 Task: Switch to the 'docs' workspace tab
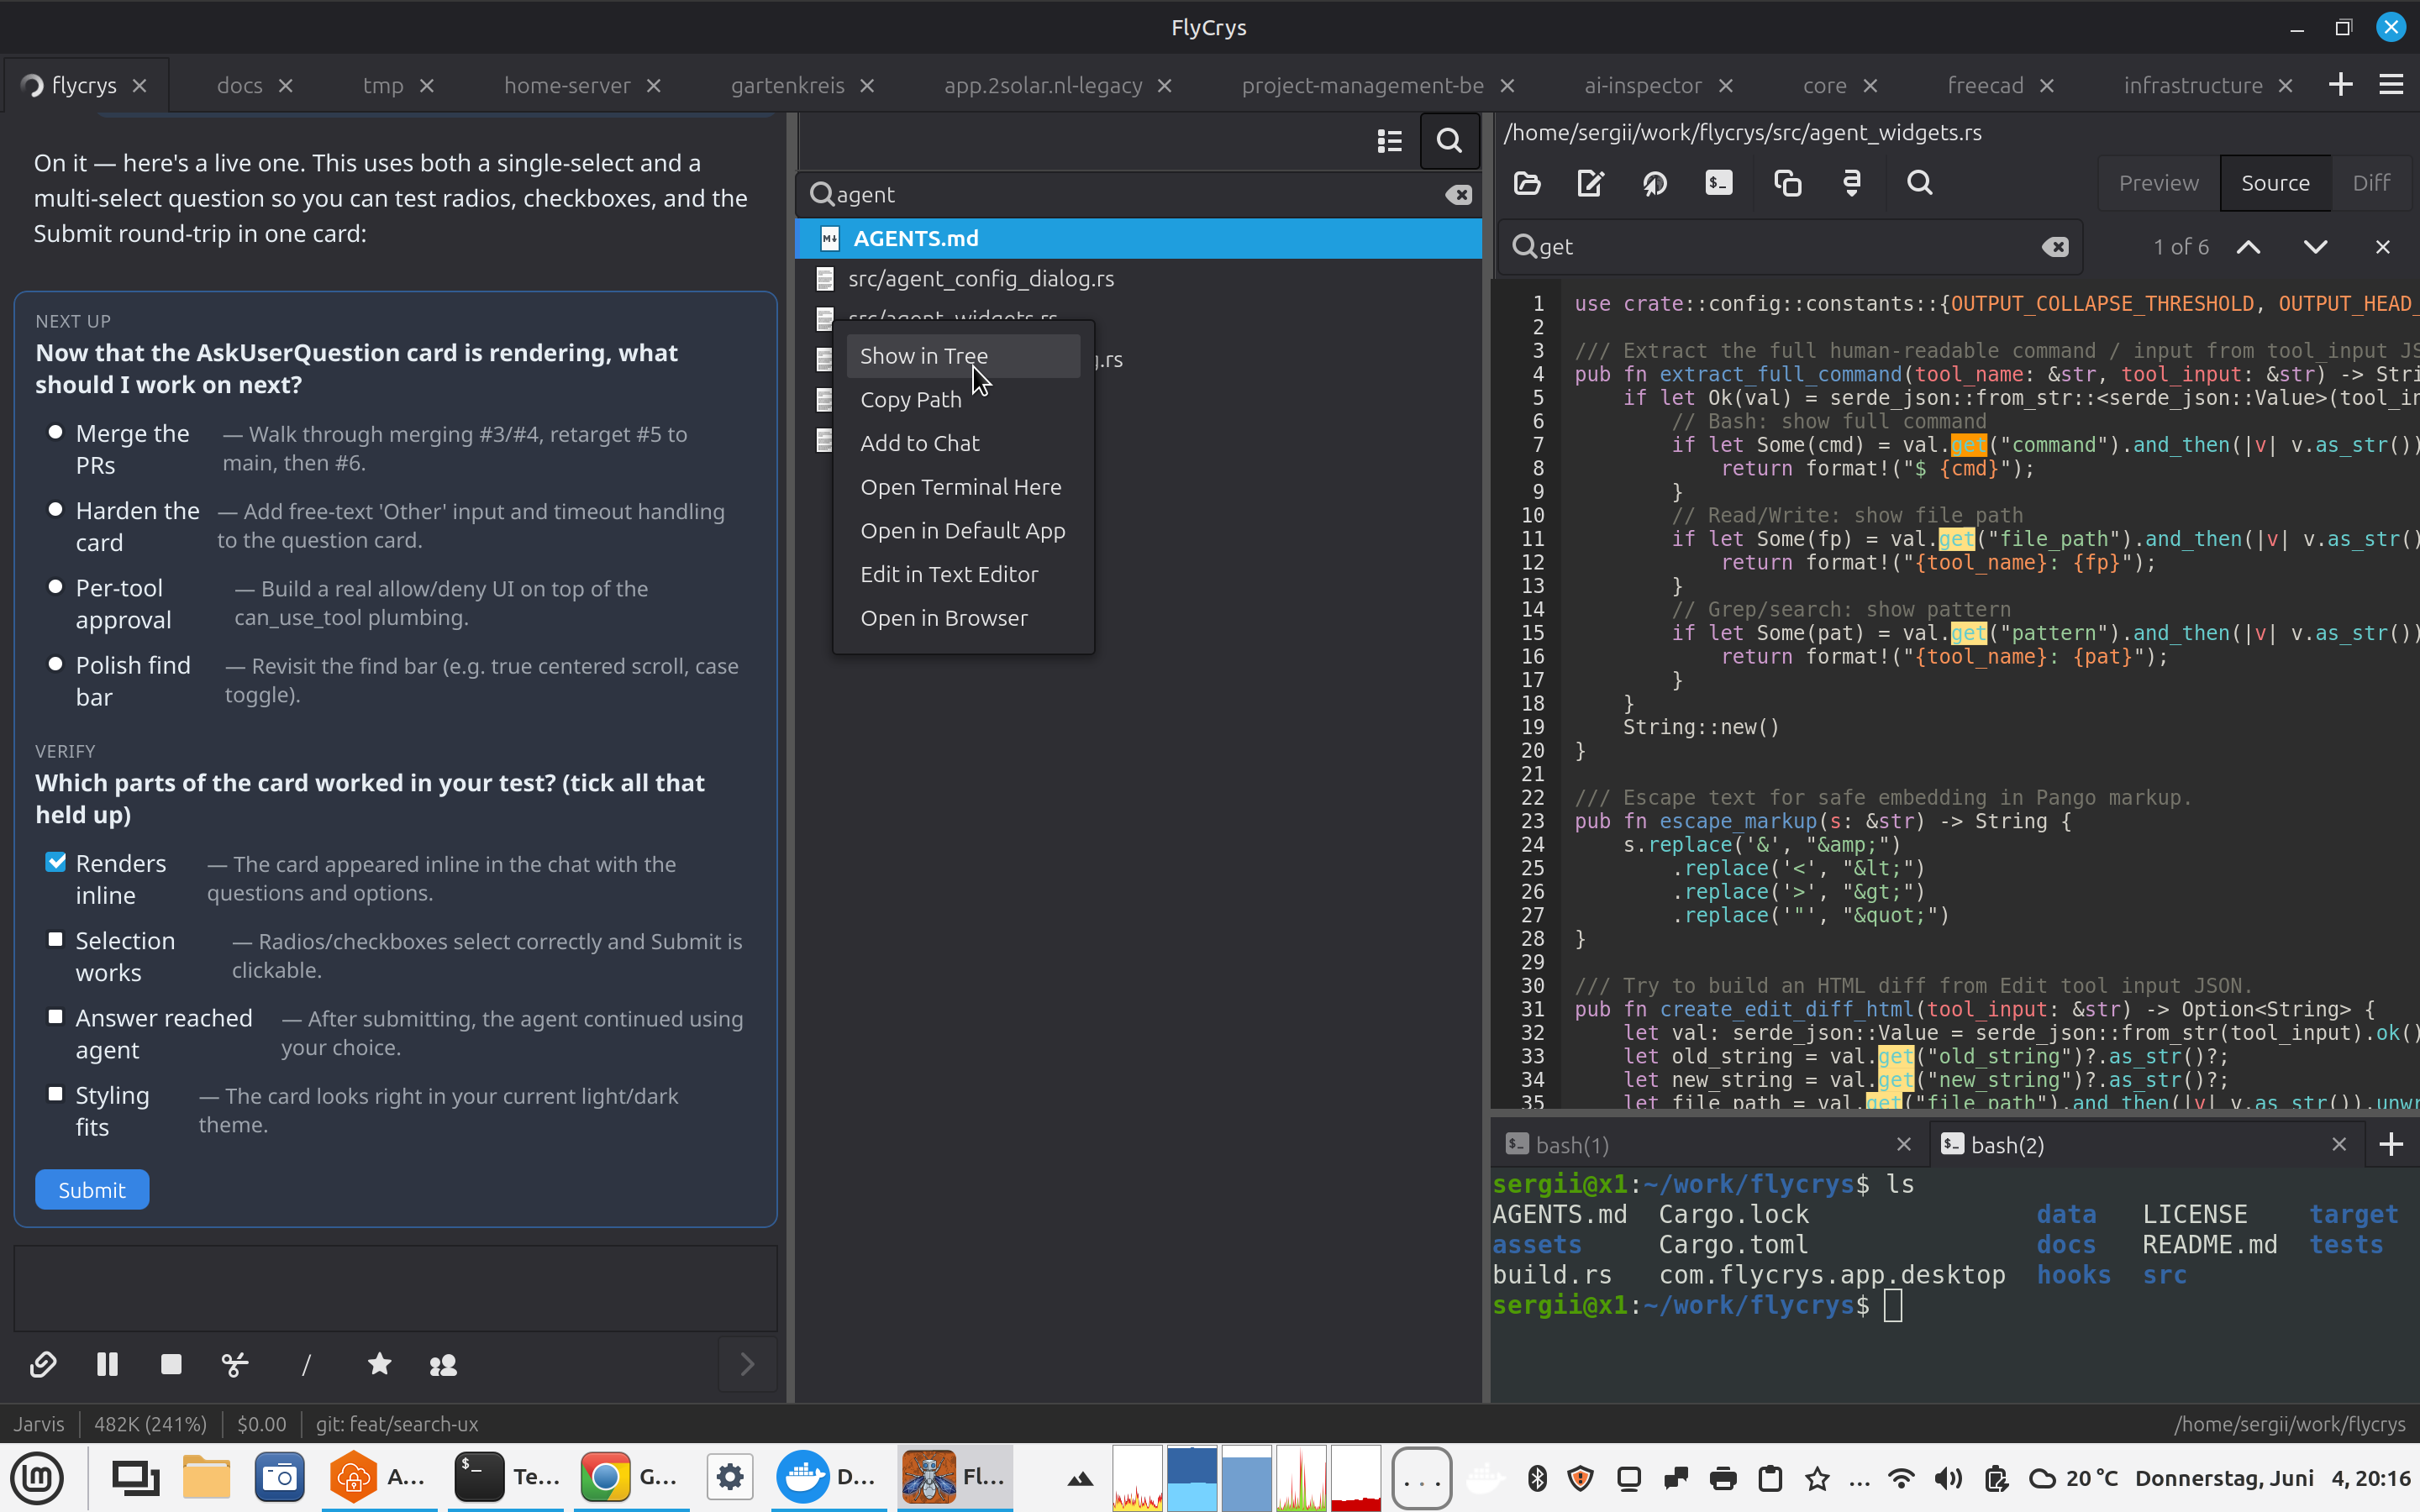point(240,86)
